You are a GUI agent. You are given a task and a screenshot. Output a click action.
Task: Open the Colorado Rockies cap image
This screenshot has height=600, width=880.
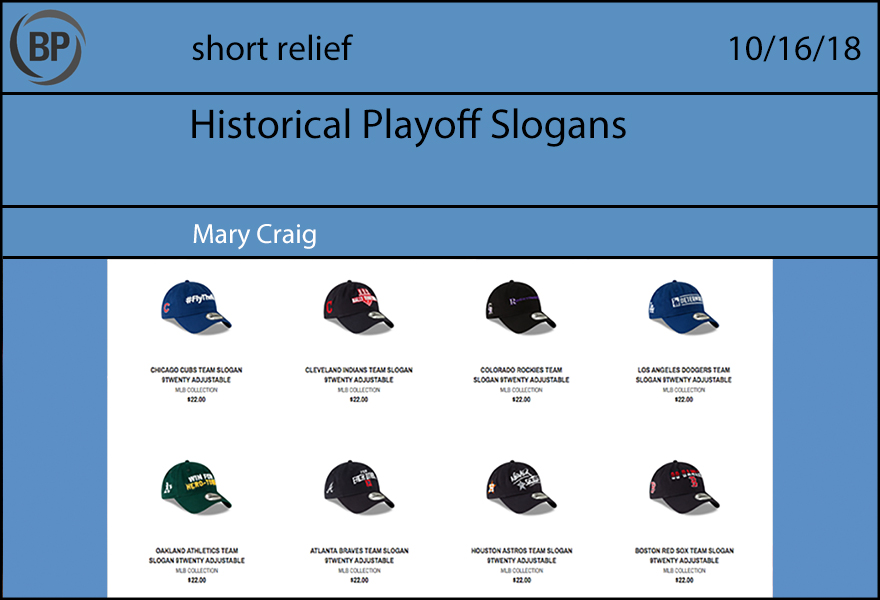tap(520, 305)
